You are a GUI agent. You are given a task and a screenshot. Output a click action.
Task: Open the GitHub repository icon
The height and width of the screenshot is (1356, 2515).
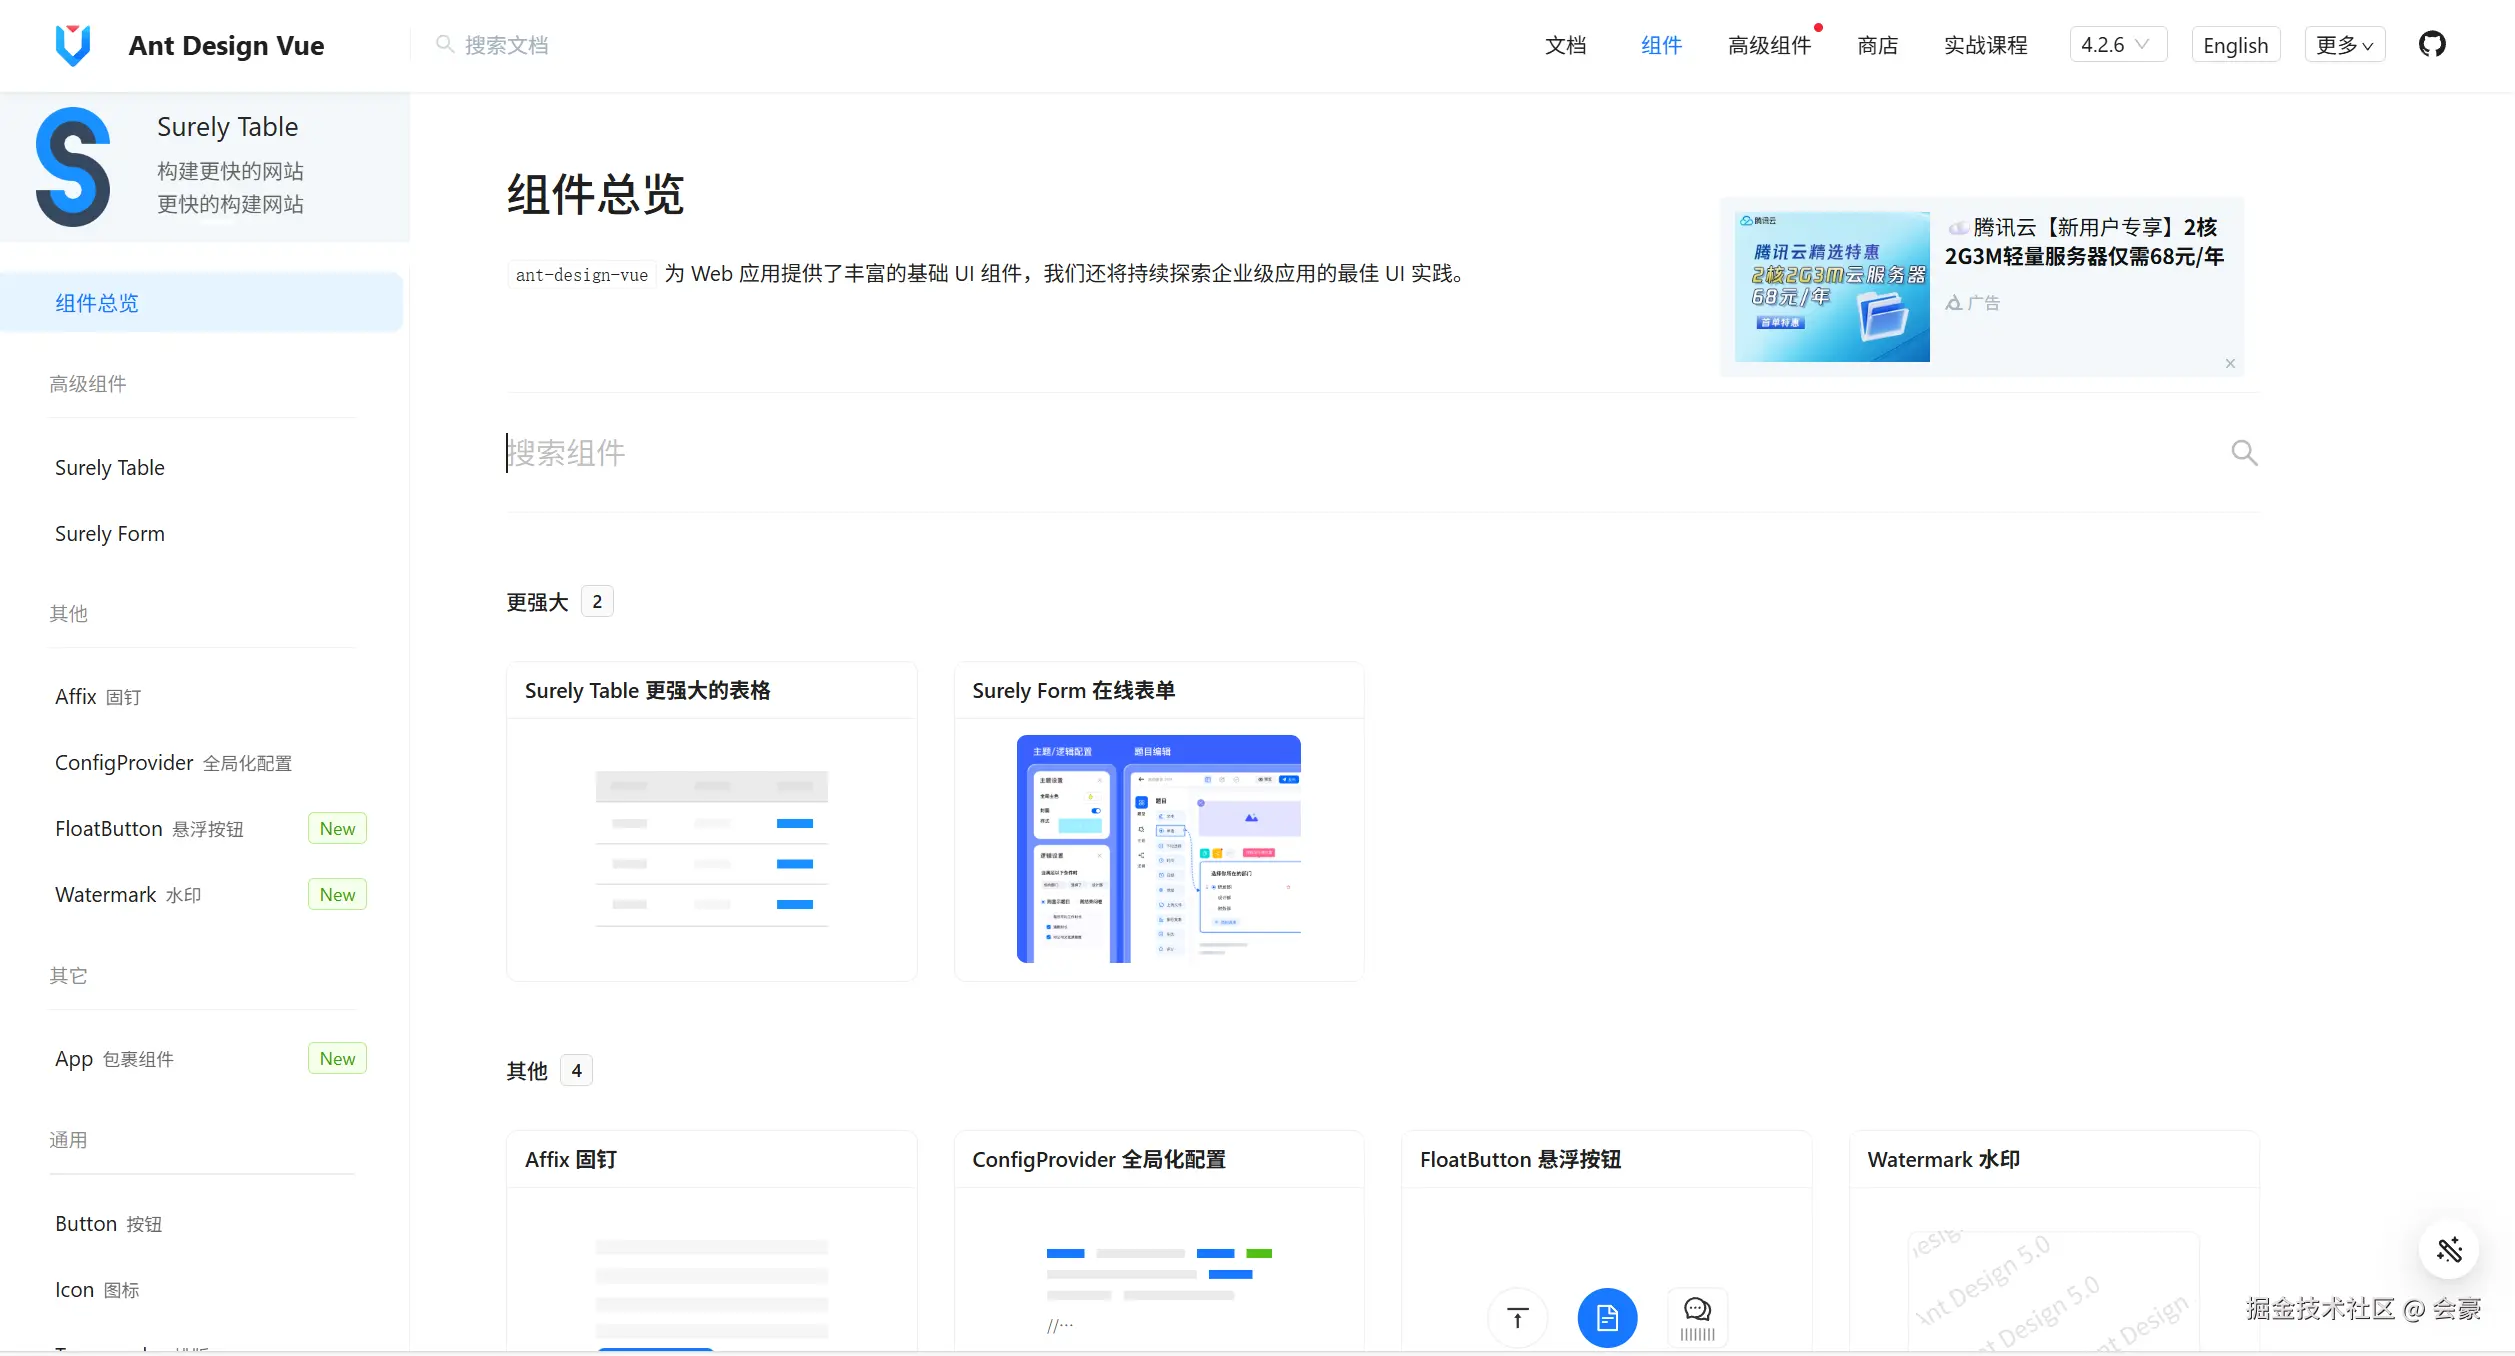click(x=2431, y=45)
